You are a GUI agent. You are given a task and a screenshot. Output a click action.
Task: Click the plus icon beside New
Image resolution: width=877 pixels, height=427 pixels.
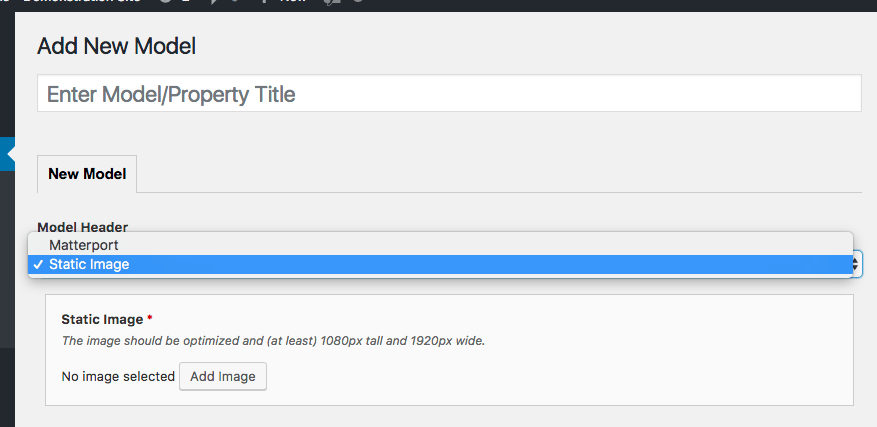(265, 2)
